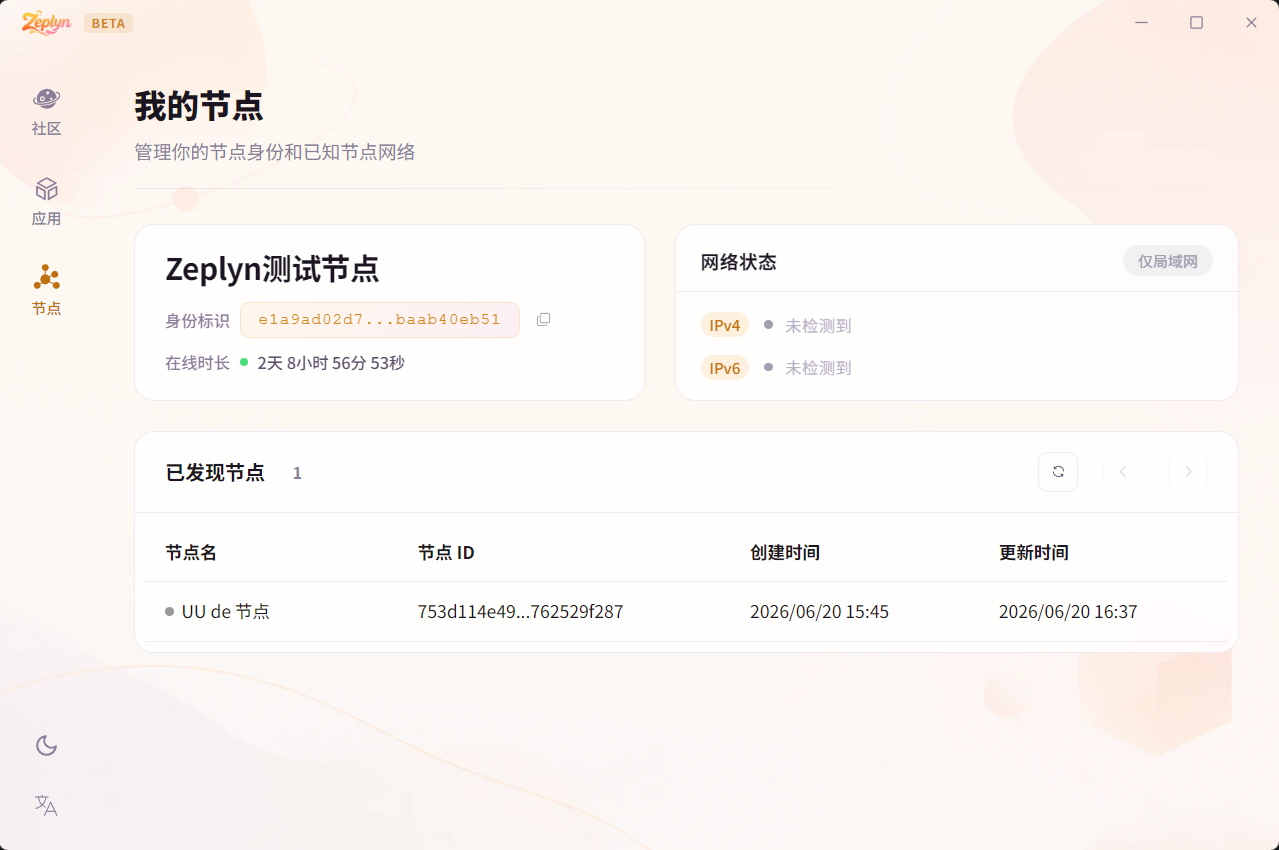Screen dimensions: 1279x850
Task: Click the 我的节点 page title
Action: coord(199,105)
